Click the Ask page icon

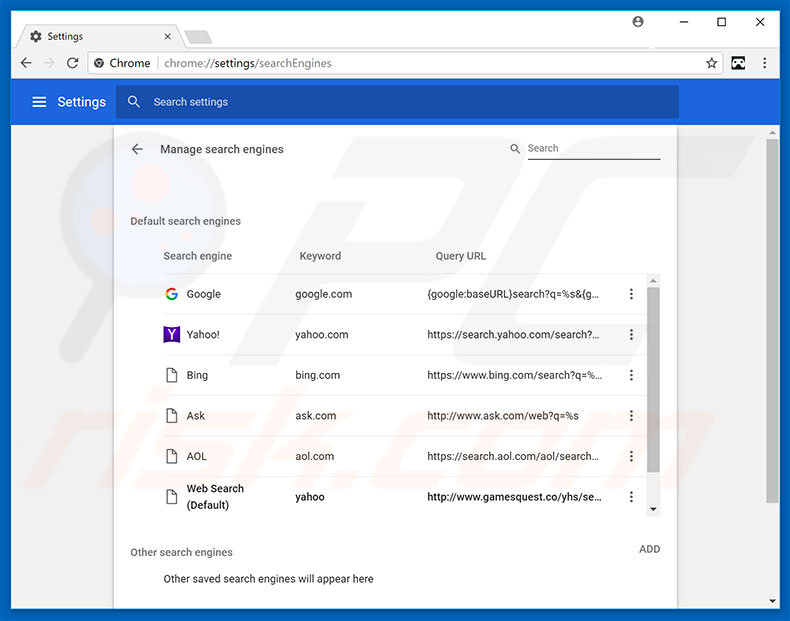[x=171, y=416]
